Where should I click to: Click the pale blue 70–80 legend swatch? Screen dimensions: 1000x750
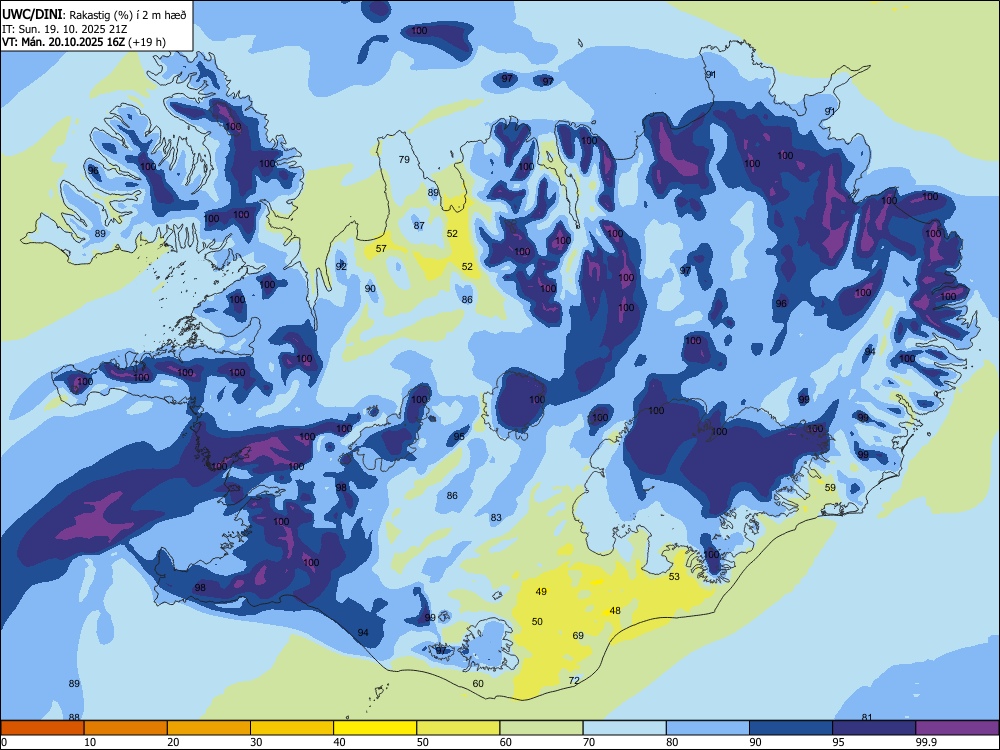click(x=624, y=728)
